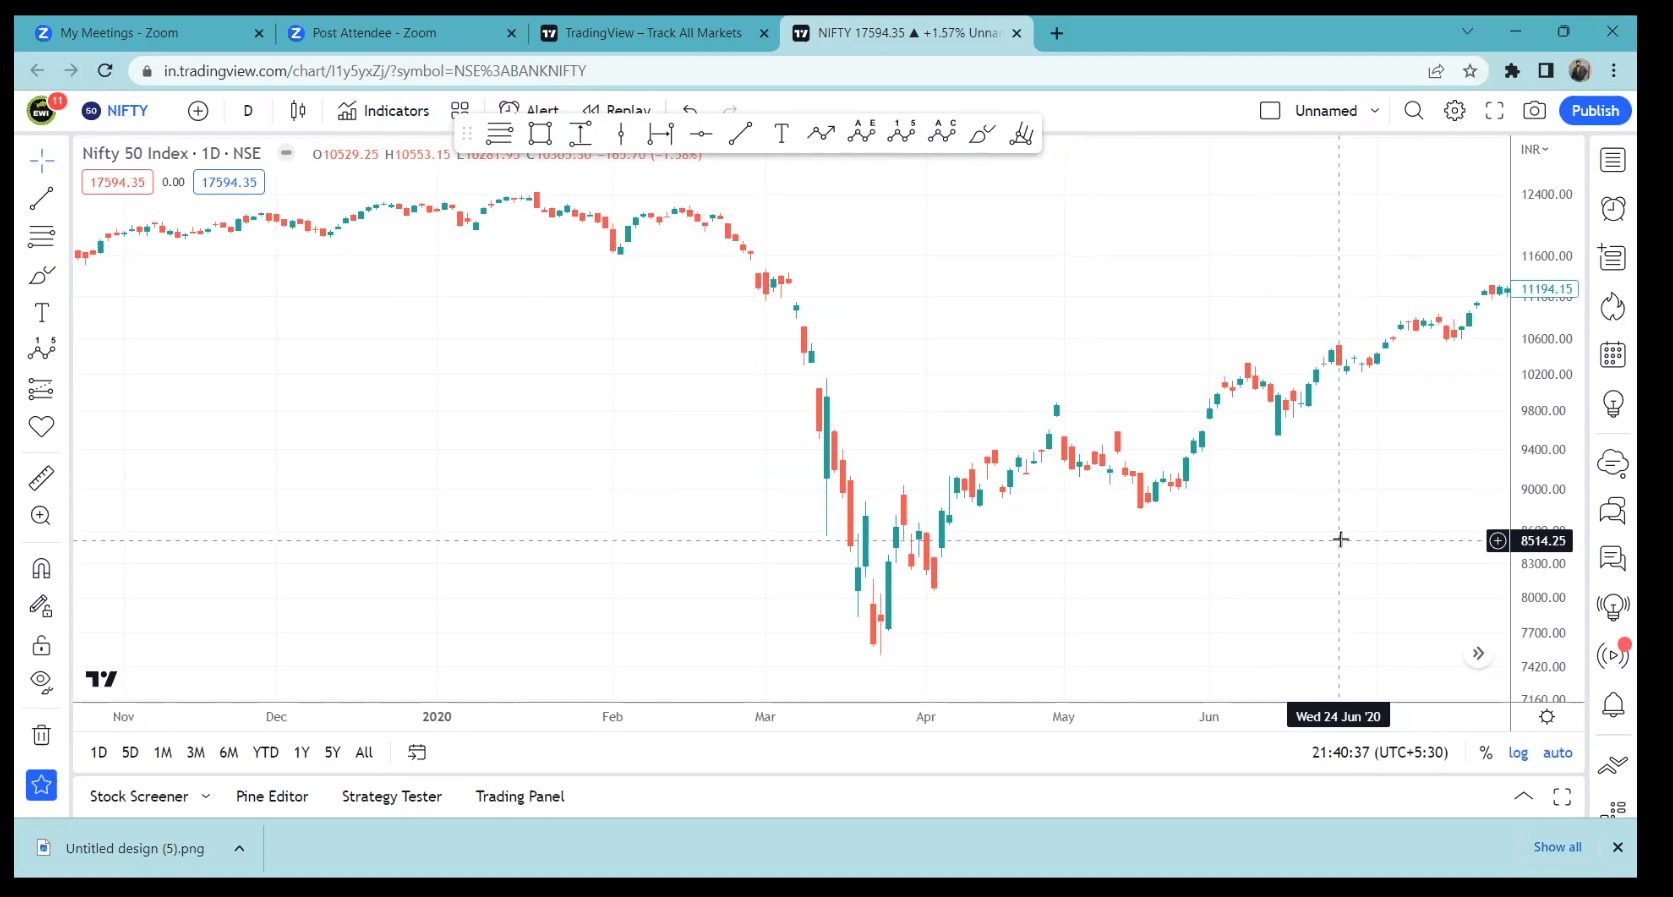Screen dimensions: 1673x897
Task: Toggle stay in drawing mode
Action: click(41, 606)
